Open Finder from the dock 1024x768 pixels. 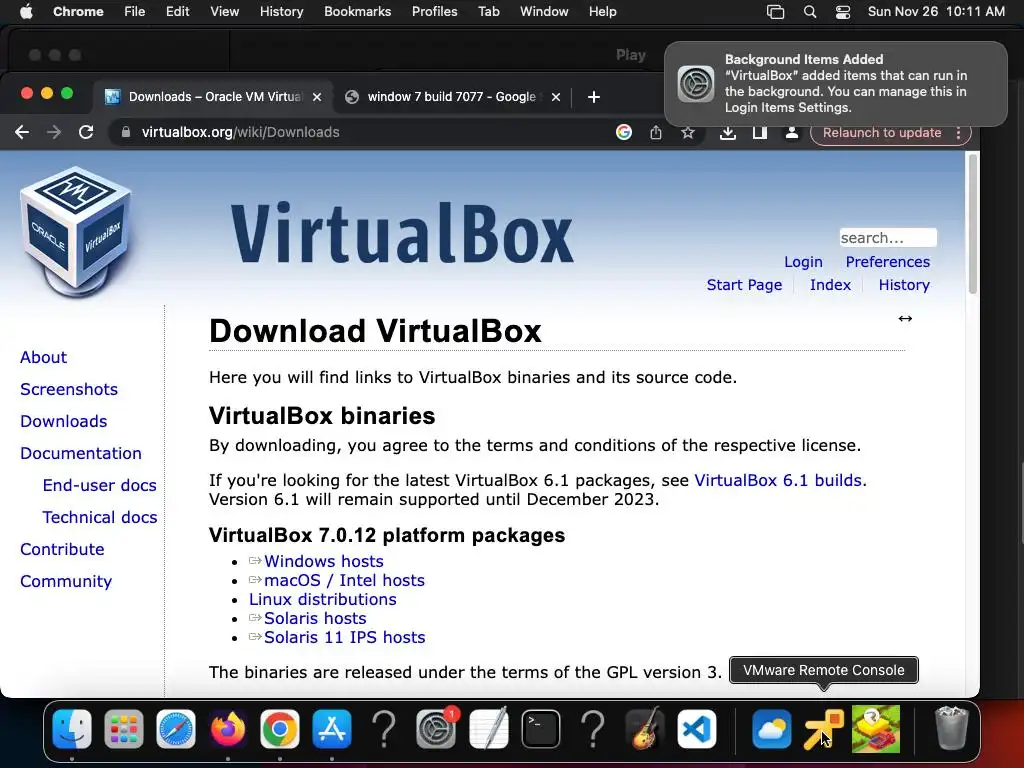click(72, 729)
